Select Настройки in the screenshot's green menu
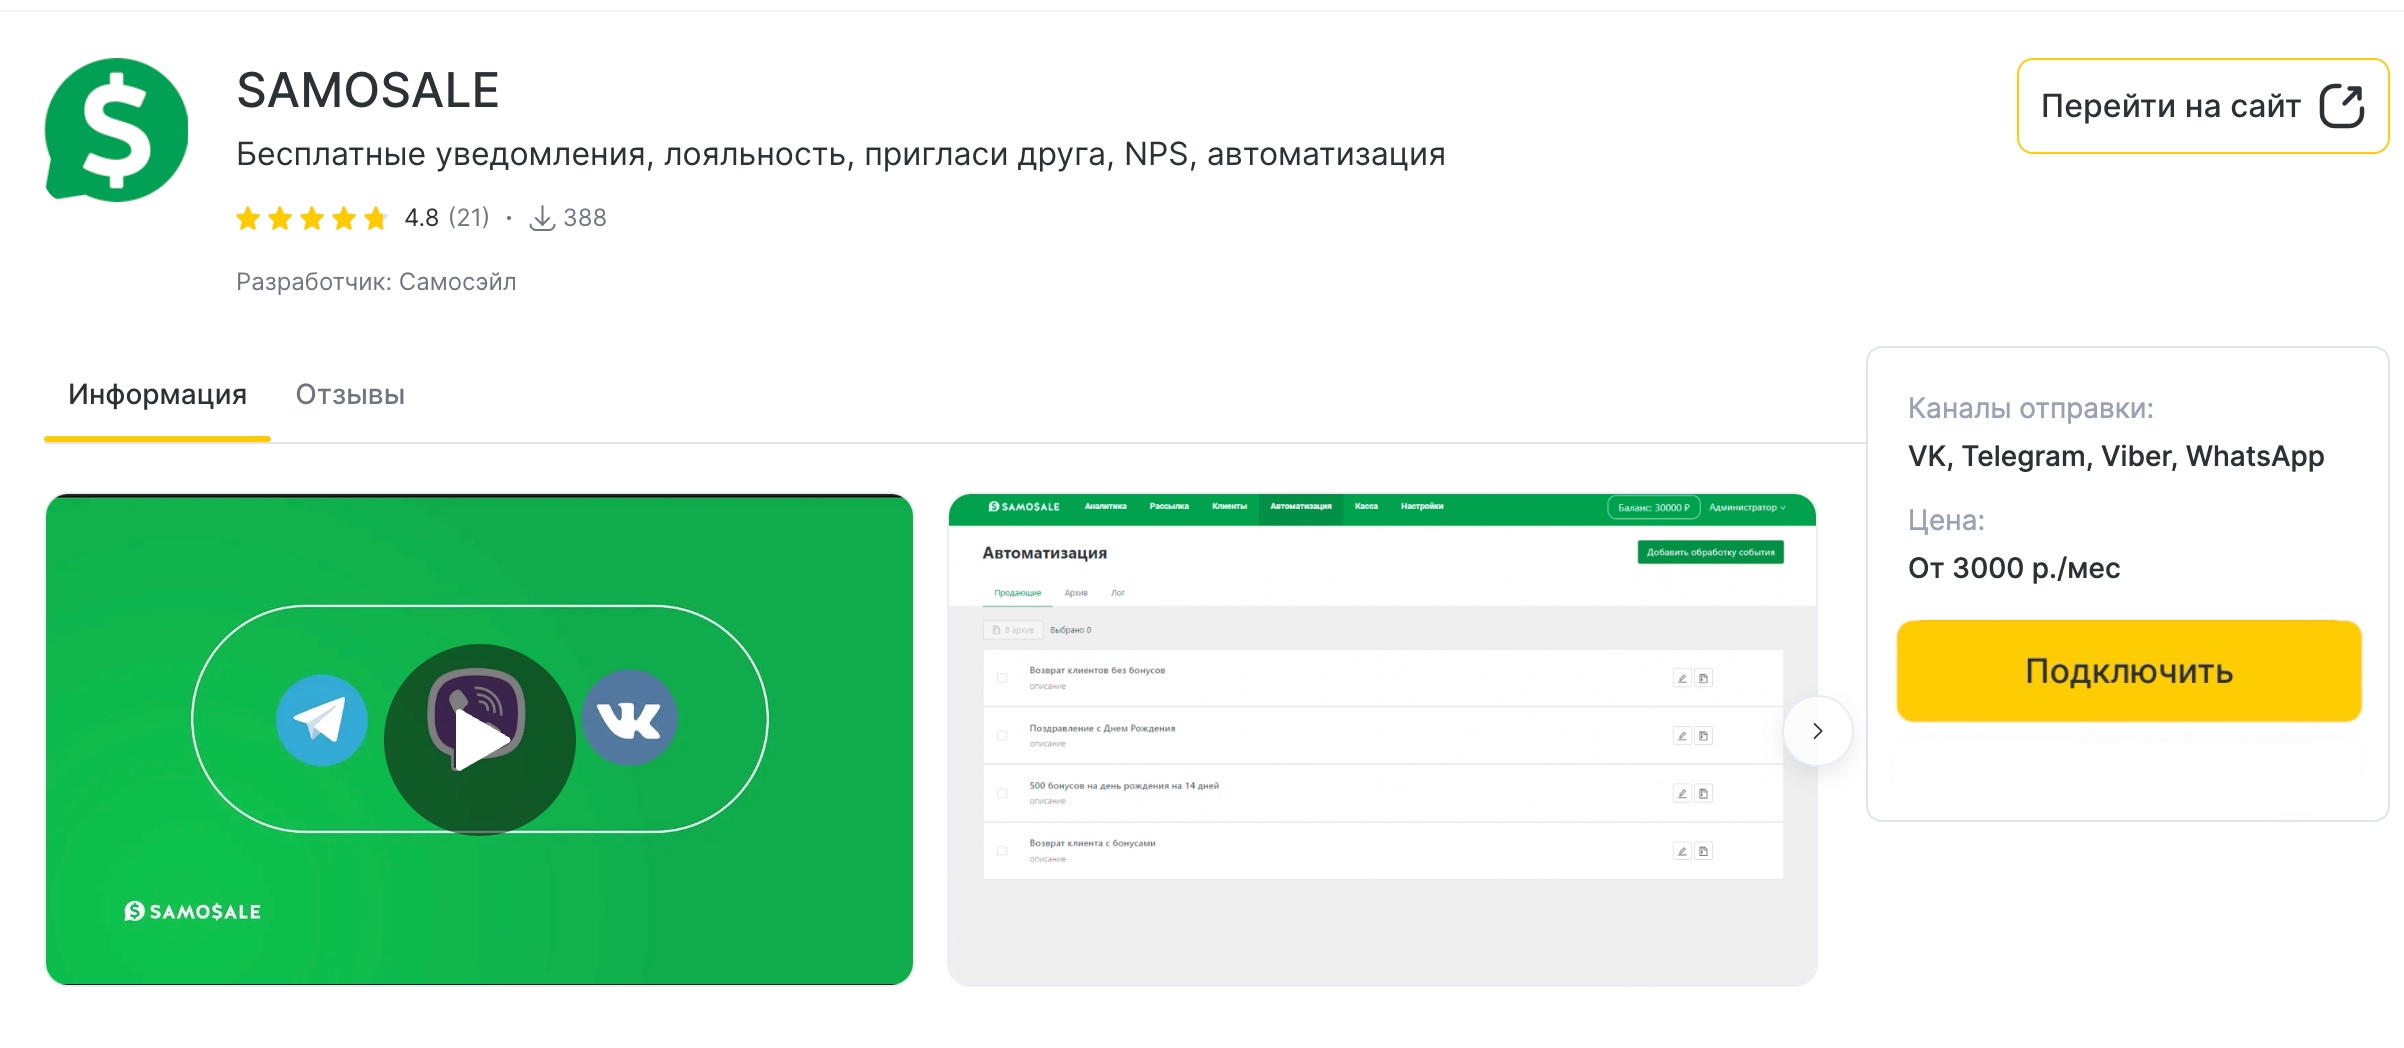 pyautogui.click(x=1422, y=507)
